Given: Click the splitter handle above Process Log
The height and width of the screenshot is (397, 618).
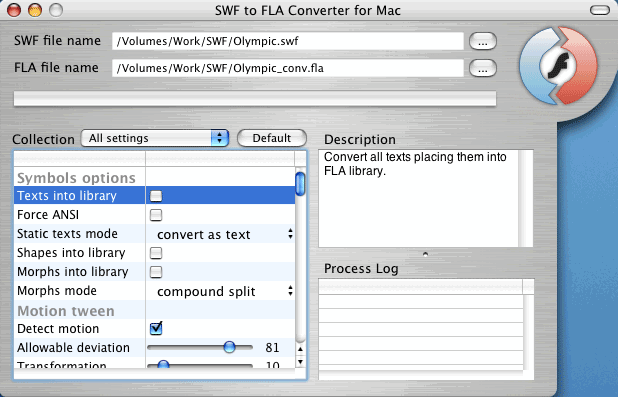Looking at the screenshot, I should tap(425, 254).
